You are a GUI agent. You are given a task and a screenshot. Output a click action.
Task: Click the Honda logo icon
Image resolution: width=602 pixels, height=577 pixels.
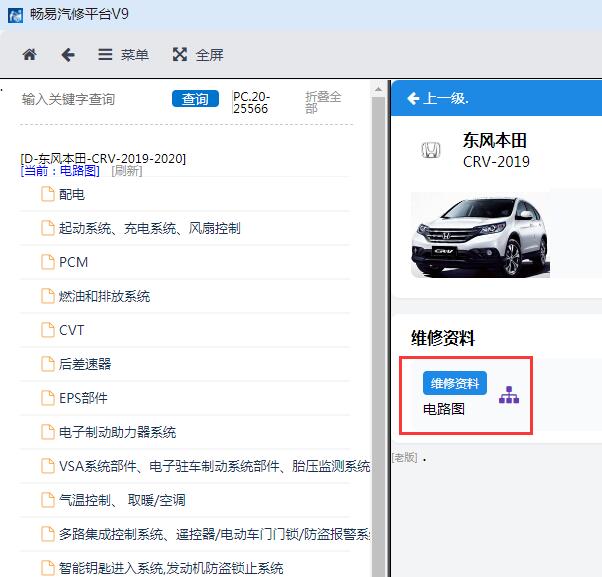tap(431, 150)
